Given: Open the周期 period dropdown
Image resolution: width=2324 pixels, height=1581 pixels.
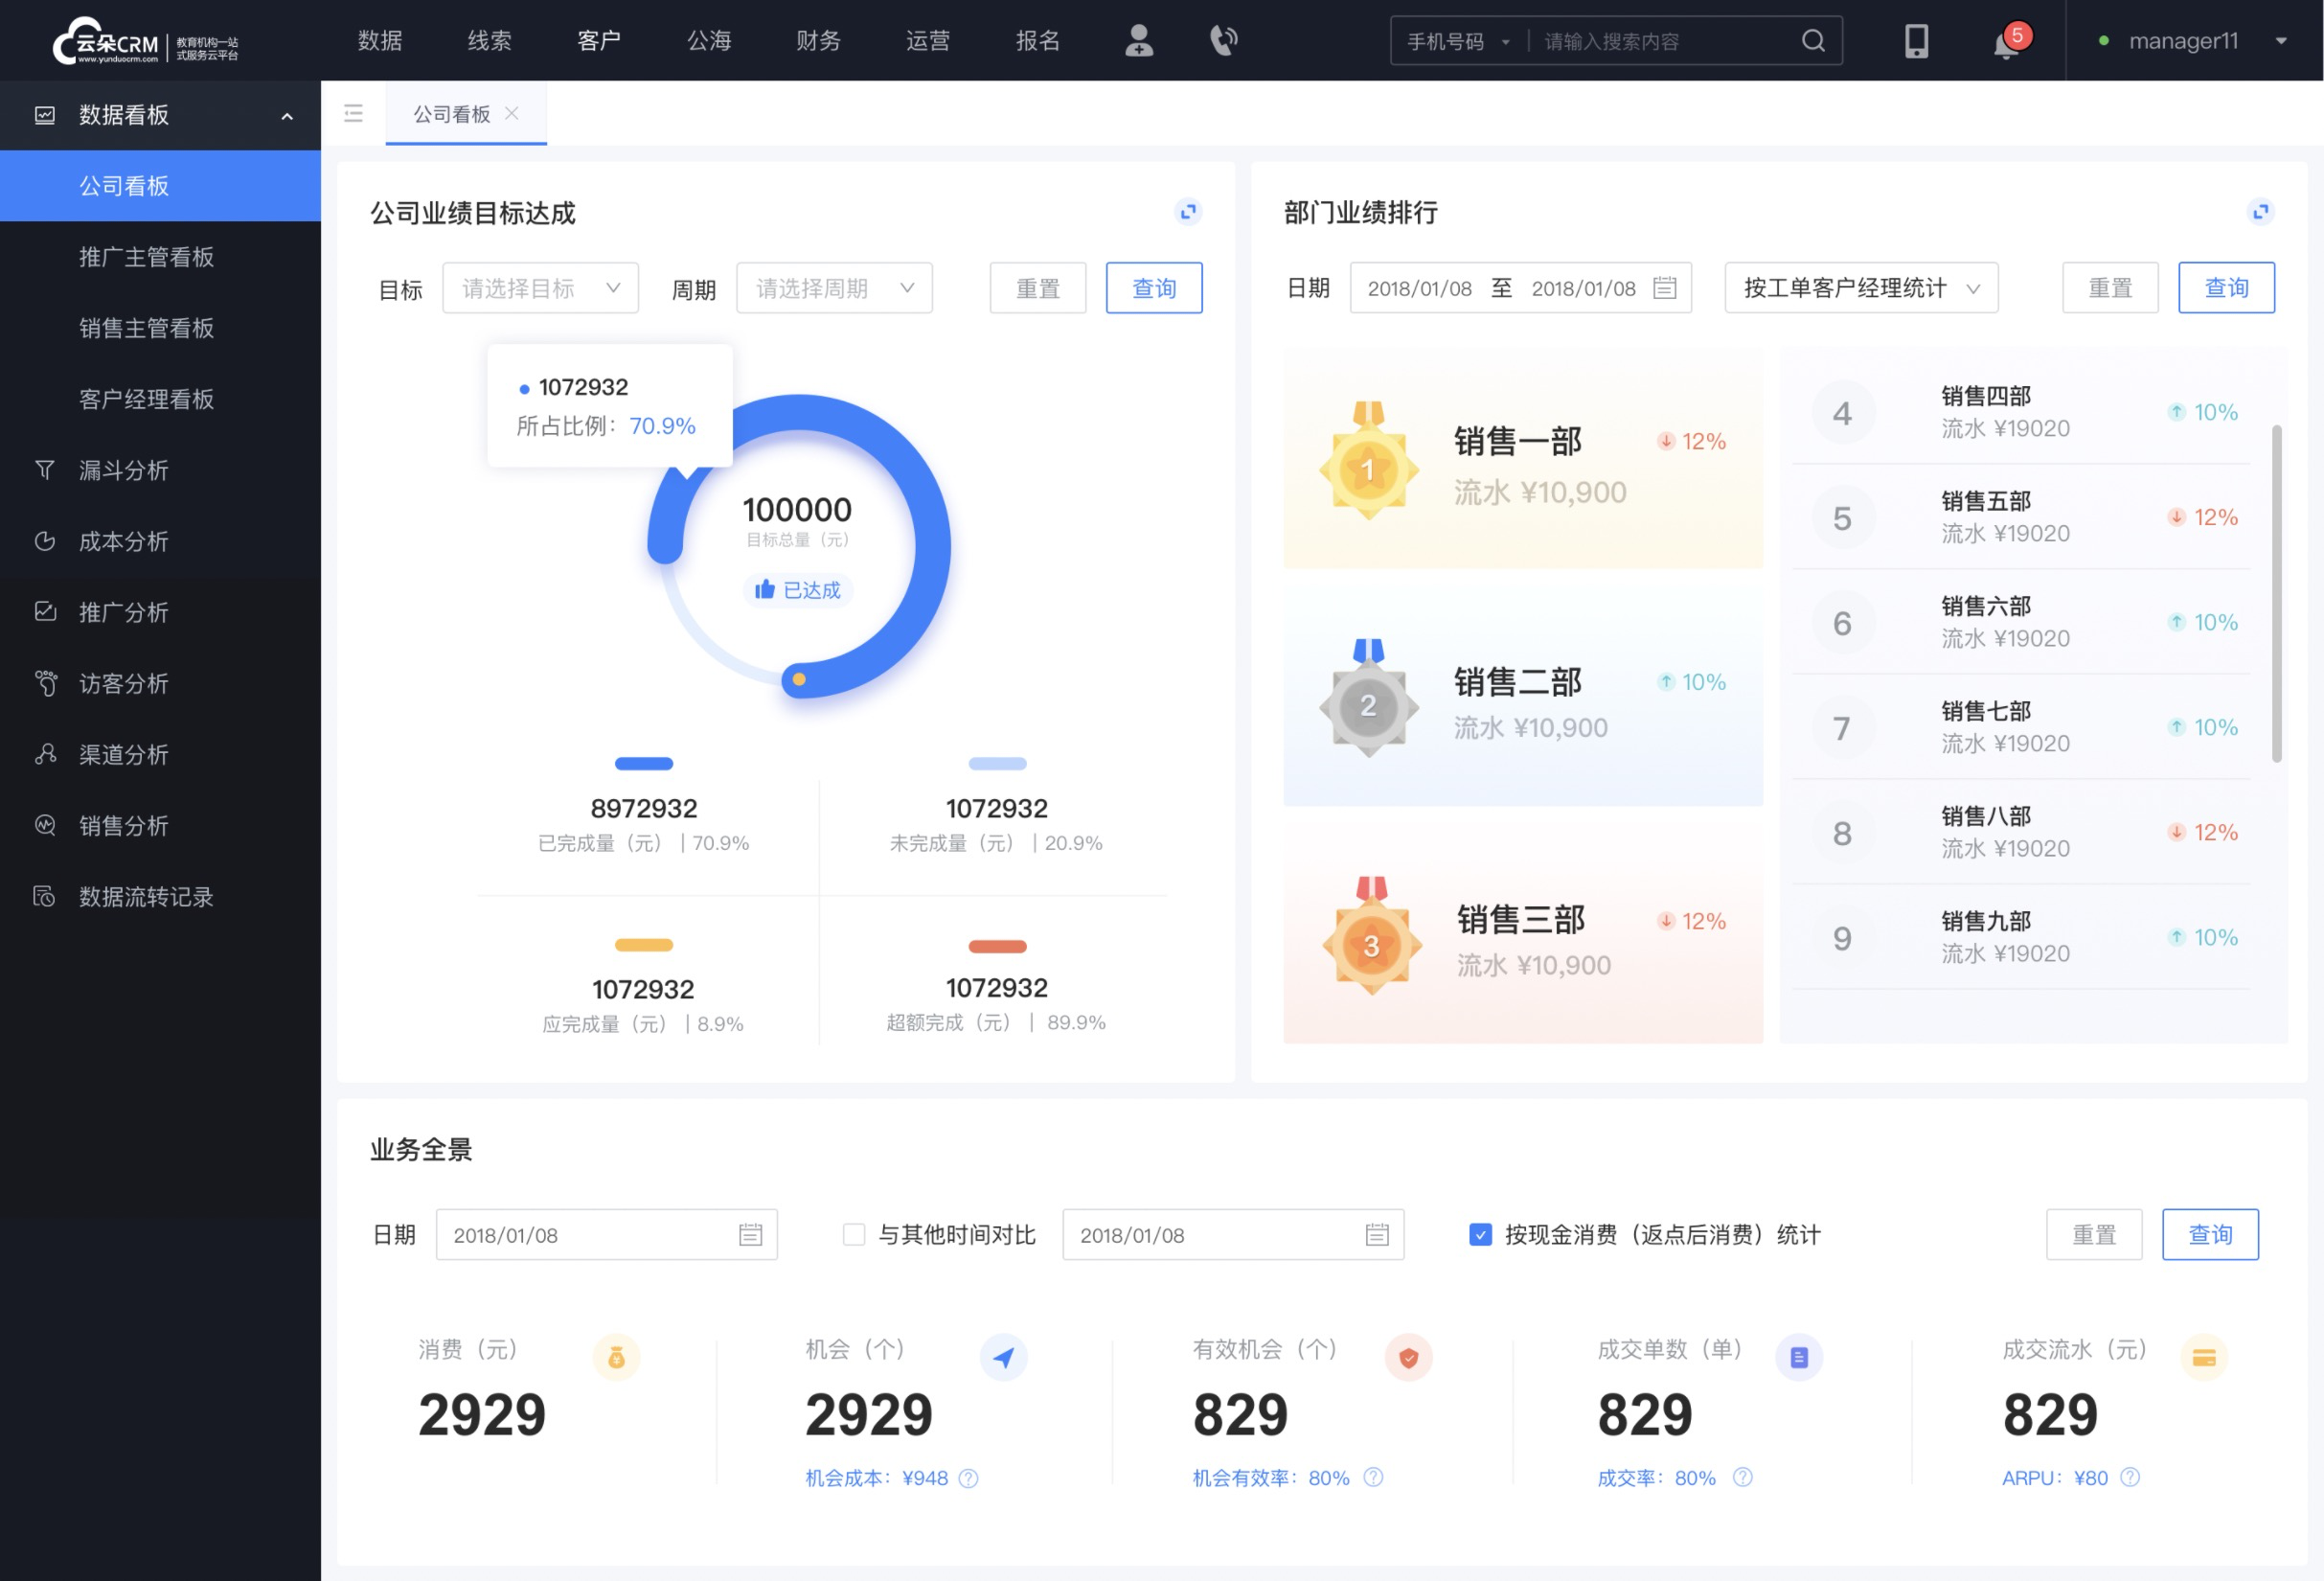Looking at the screenshot, I should tap(831, 287).
